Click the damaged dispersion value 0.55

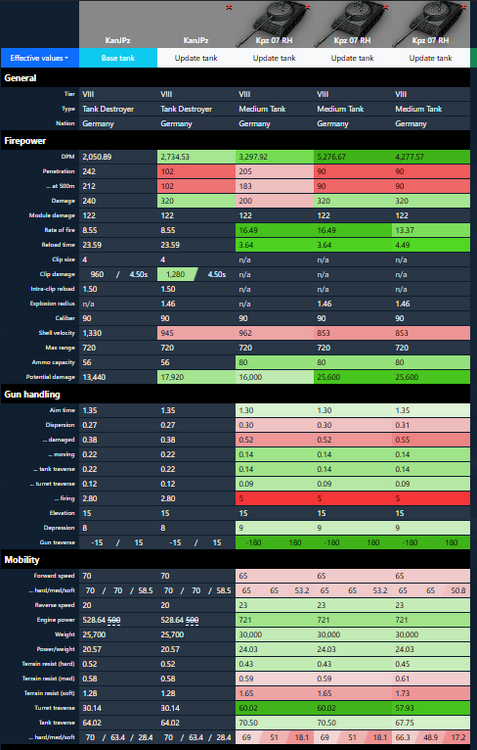402,440
